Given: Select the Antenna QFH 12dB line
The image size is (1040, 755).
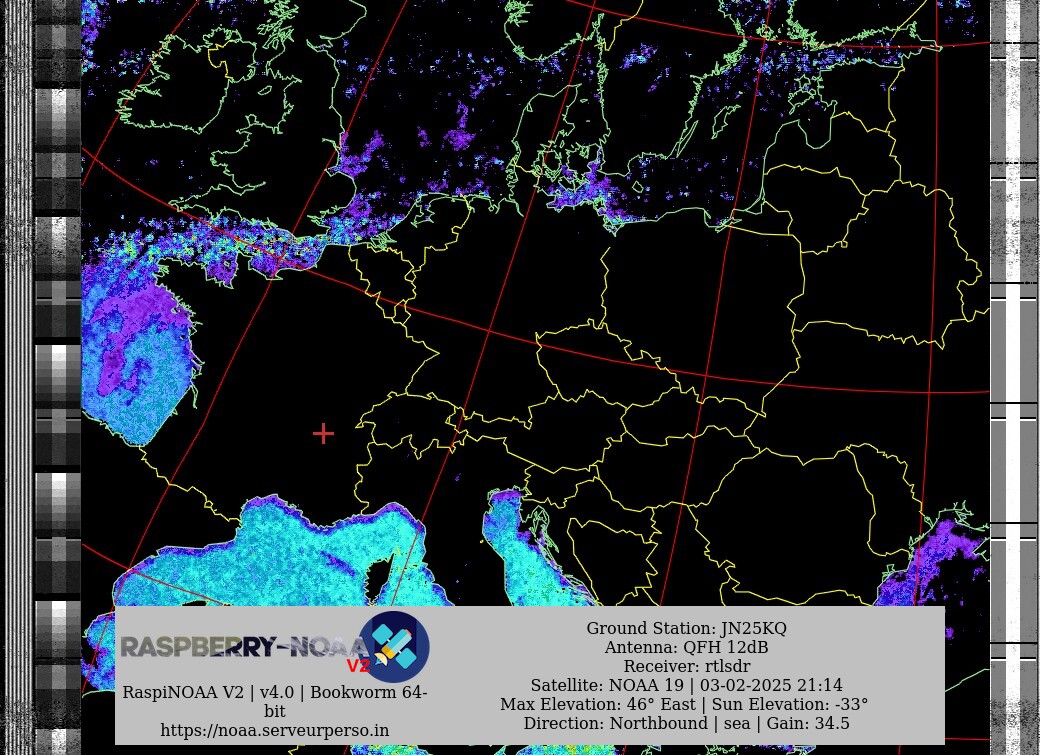Looking at the screenshot, I should [x=685, y=647].
